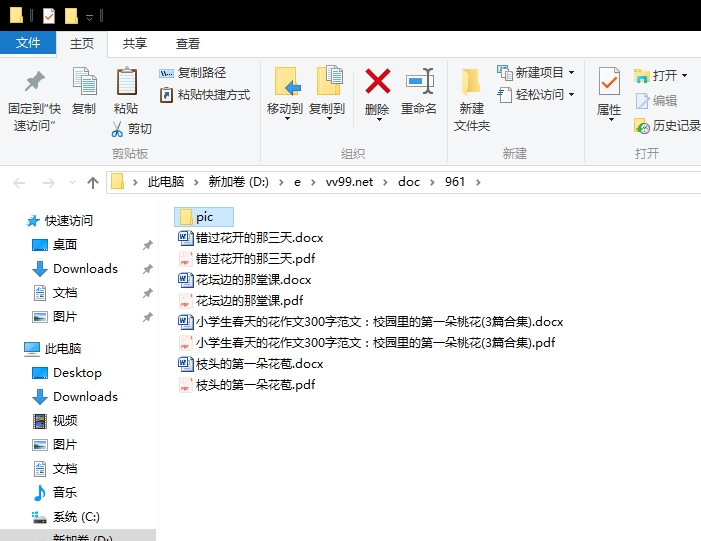Click Copy path (复制路径)
Viewport: 701px width, 541px height.
pos(193,72)
